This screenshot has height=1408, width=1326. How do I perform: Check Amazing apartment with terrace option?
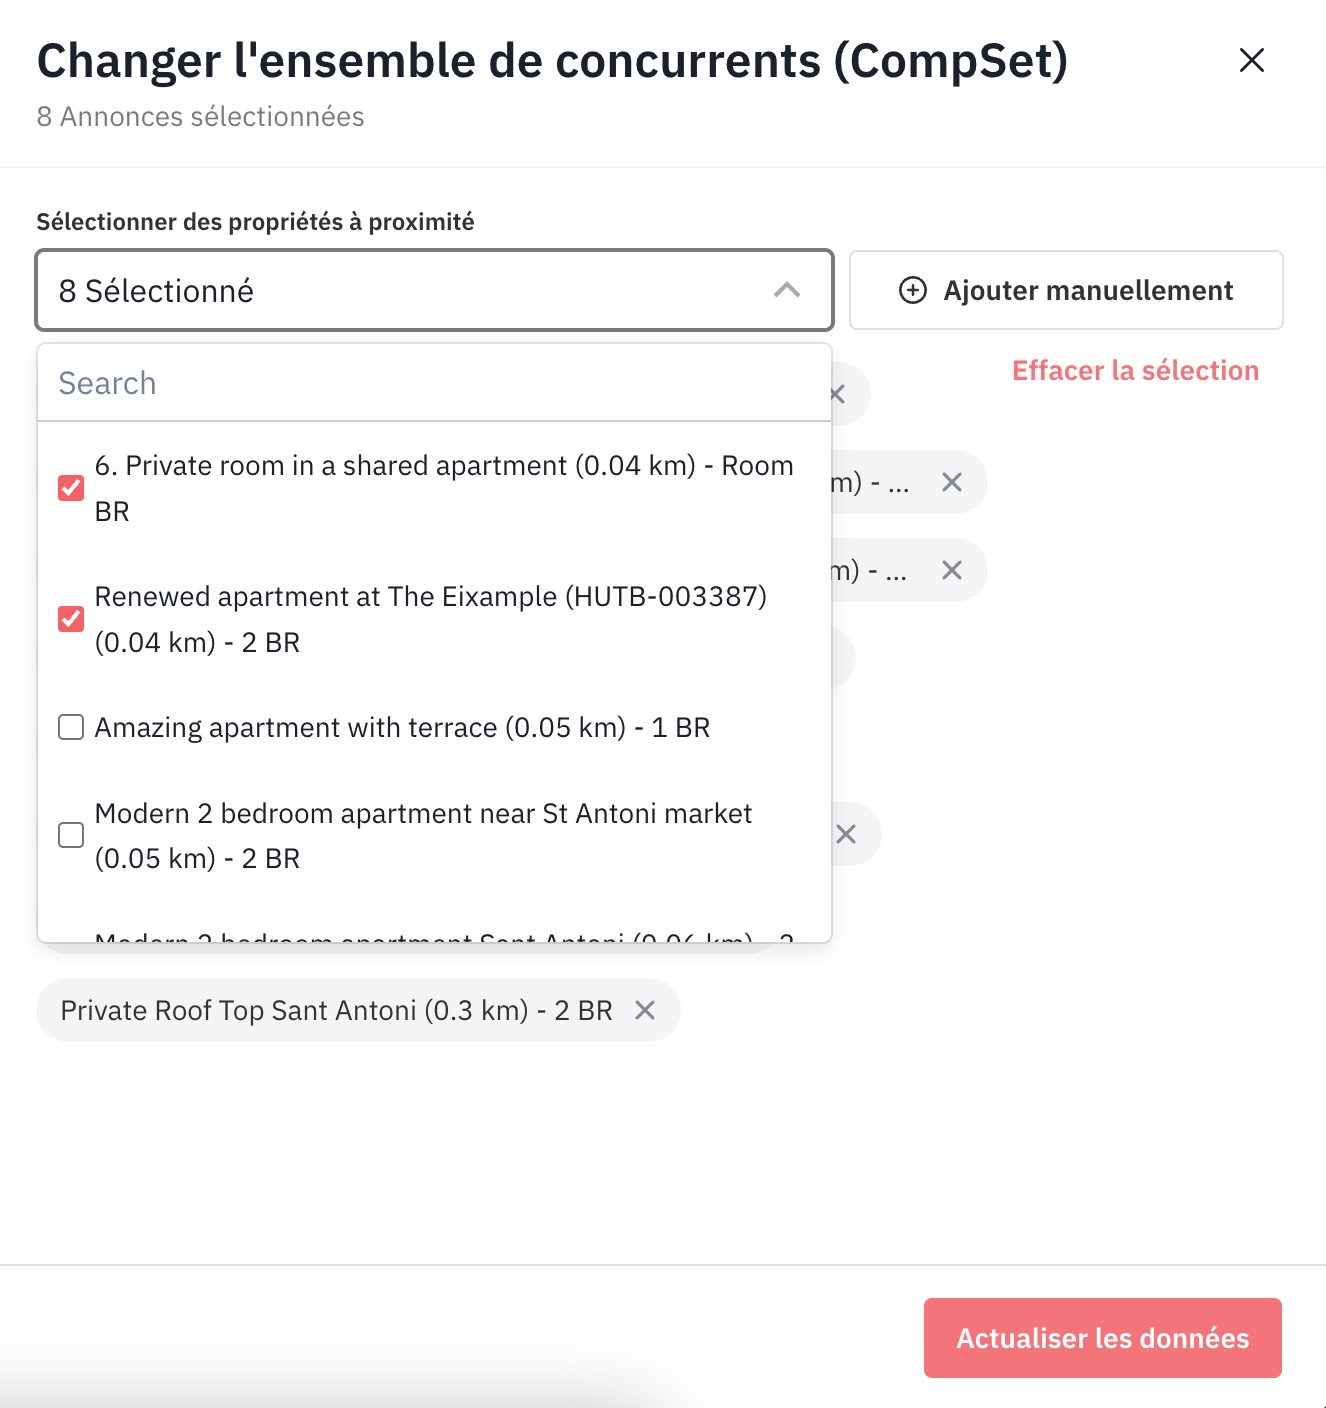(x=71, y=727)
